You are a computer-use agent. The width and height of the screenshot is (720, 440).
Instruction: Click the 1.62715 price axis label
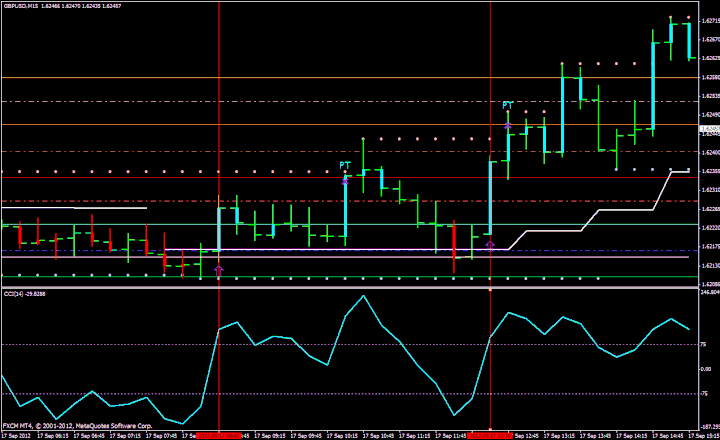point(710,21)
